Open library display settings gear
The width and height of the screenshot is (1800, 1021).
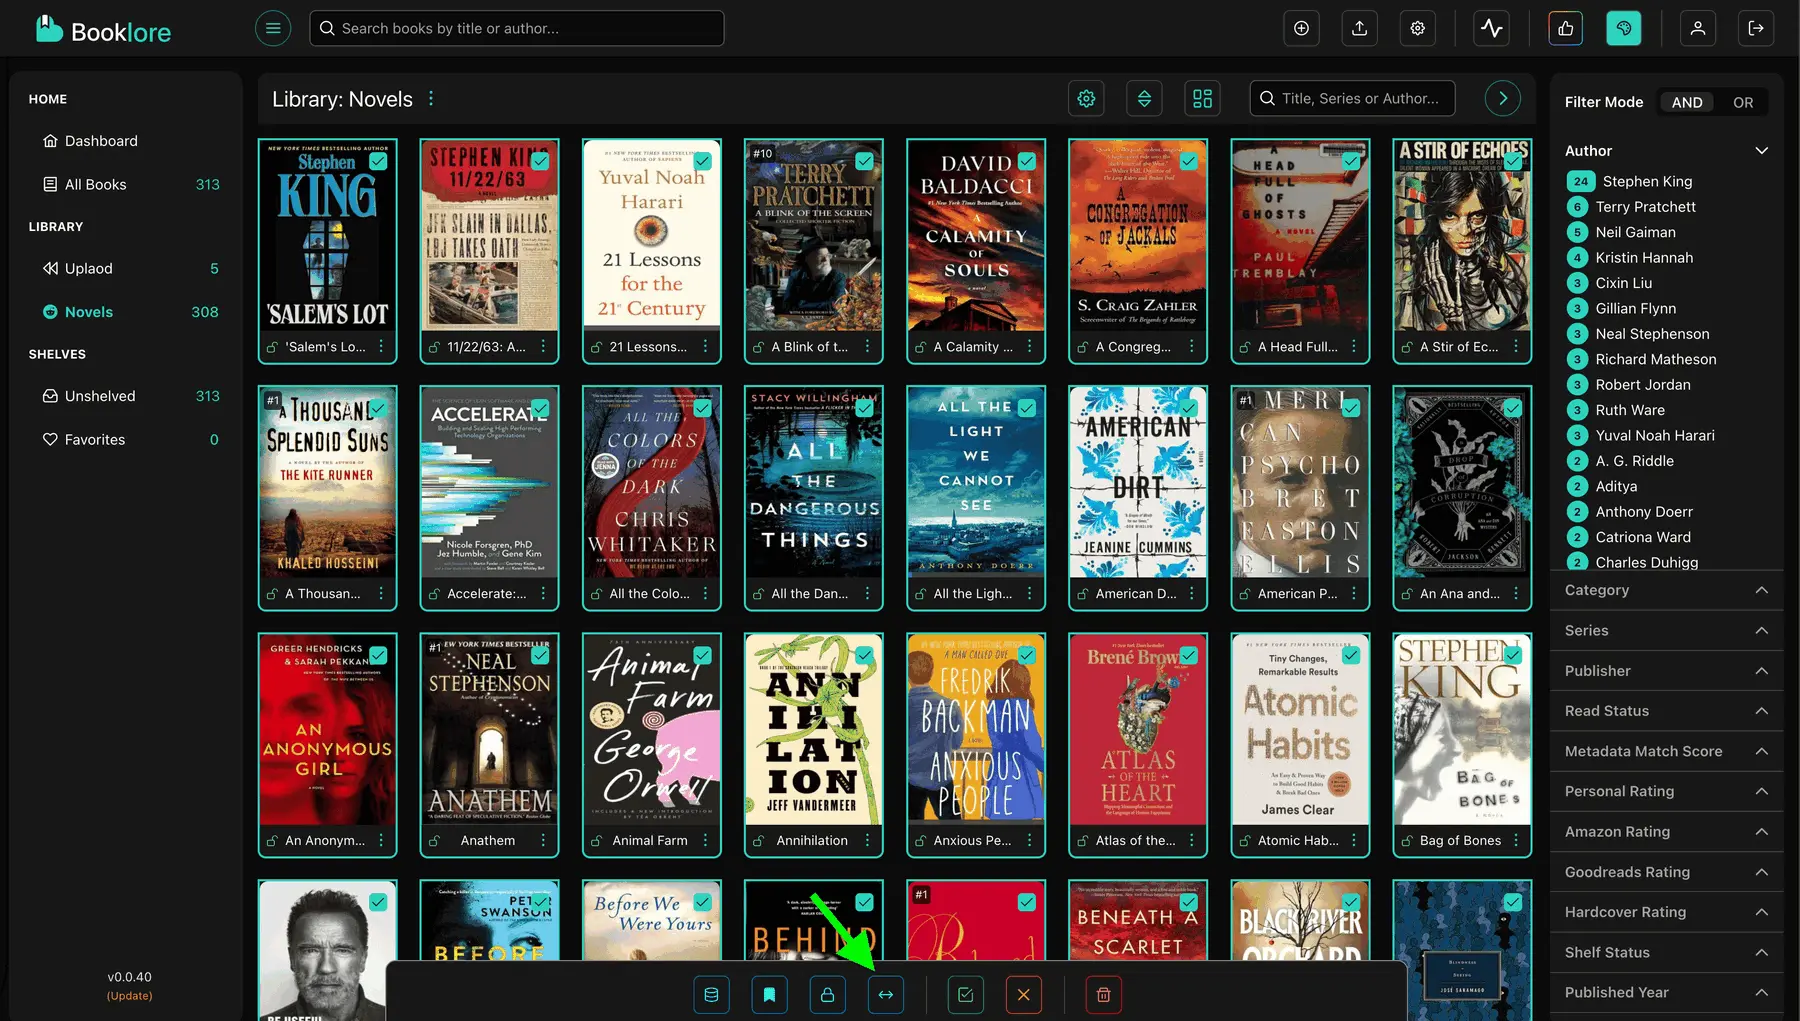(x=1087, y=98)
